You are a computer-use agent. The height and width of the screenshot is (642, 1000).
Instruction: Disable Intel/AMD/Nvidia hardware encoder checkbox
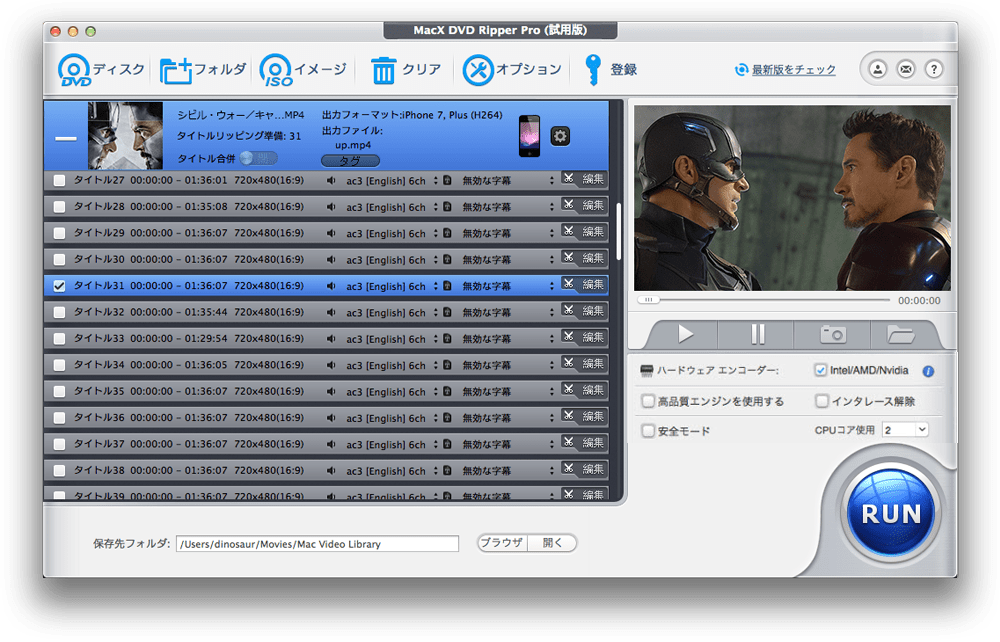coord(821,370)
